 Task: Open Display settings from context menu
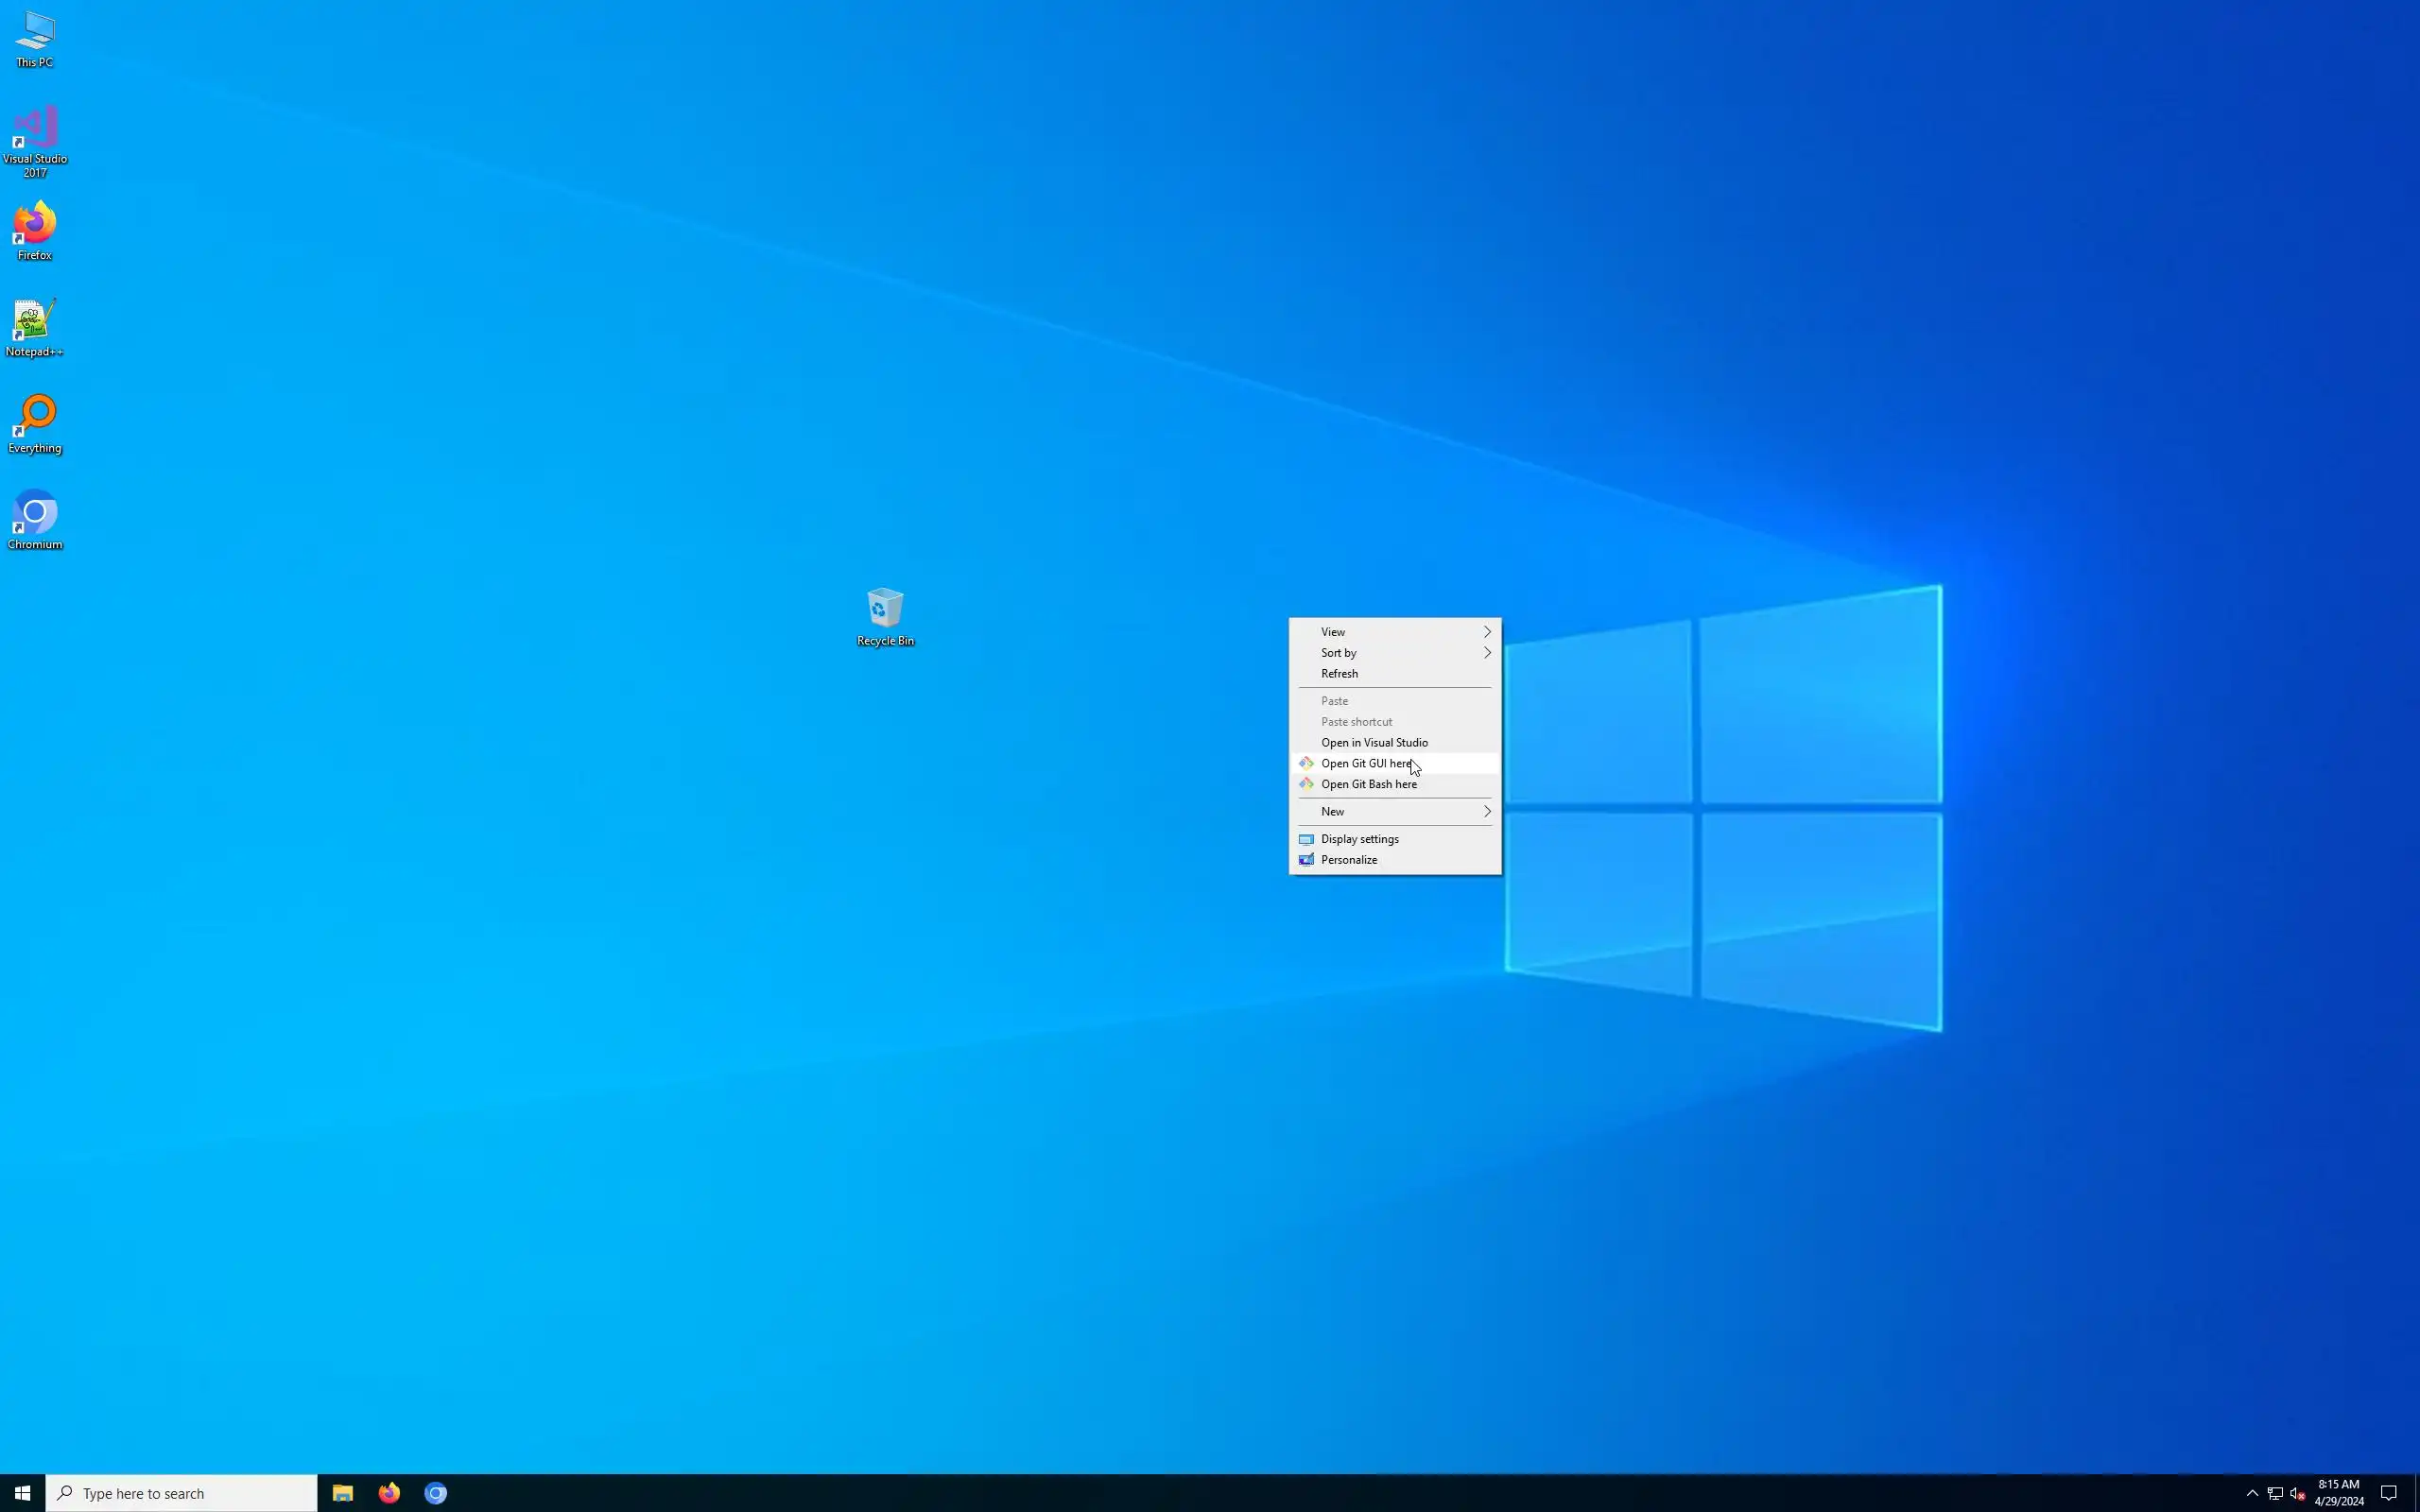pyautogui.click(x=1360, y=839)
